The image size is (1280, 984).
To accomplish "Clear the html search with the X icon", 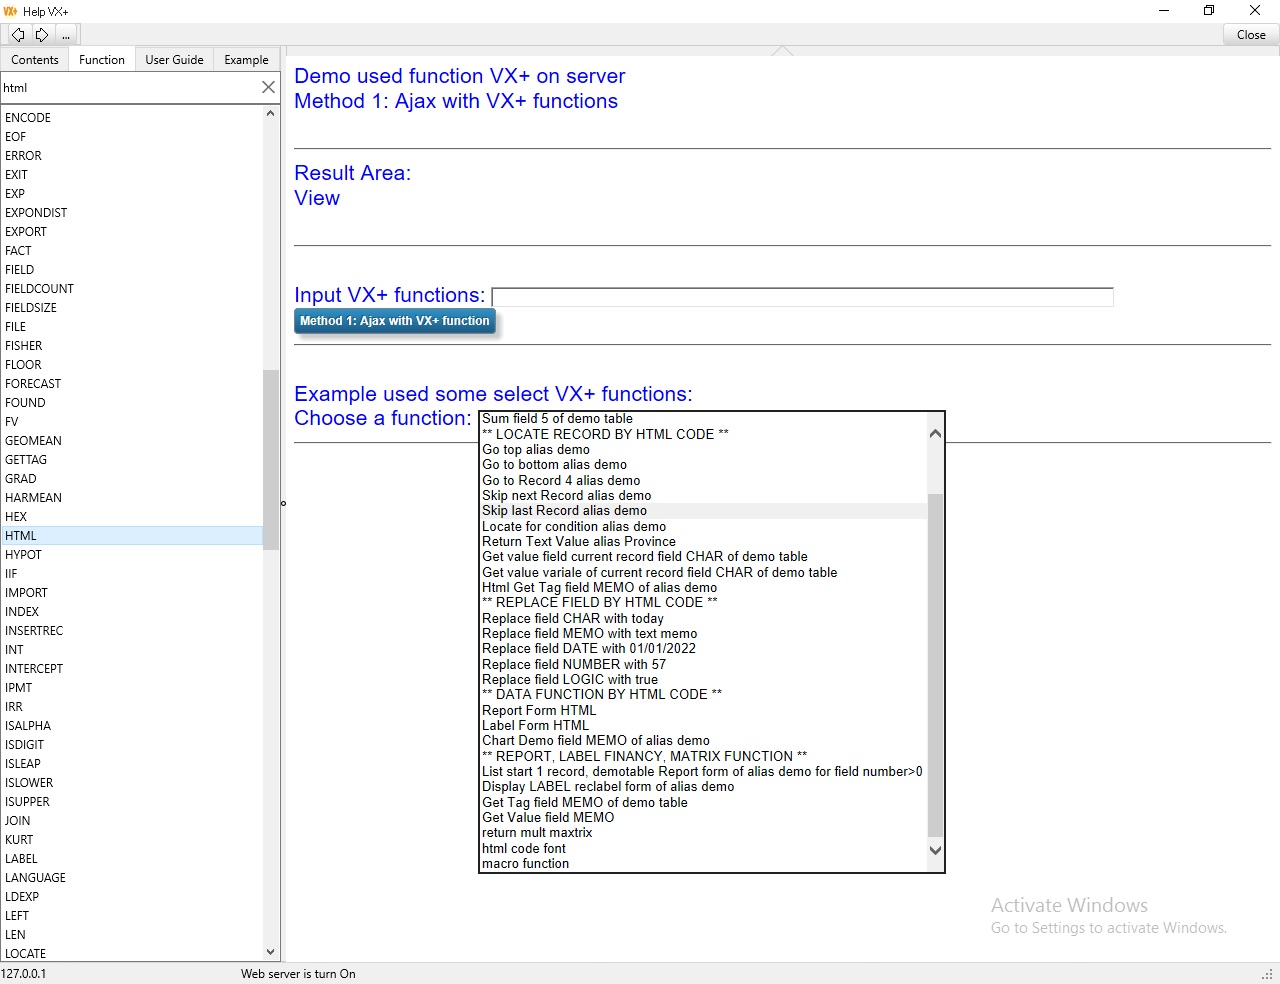I will pos(268,87).
